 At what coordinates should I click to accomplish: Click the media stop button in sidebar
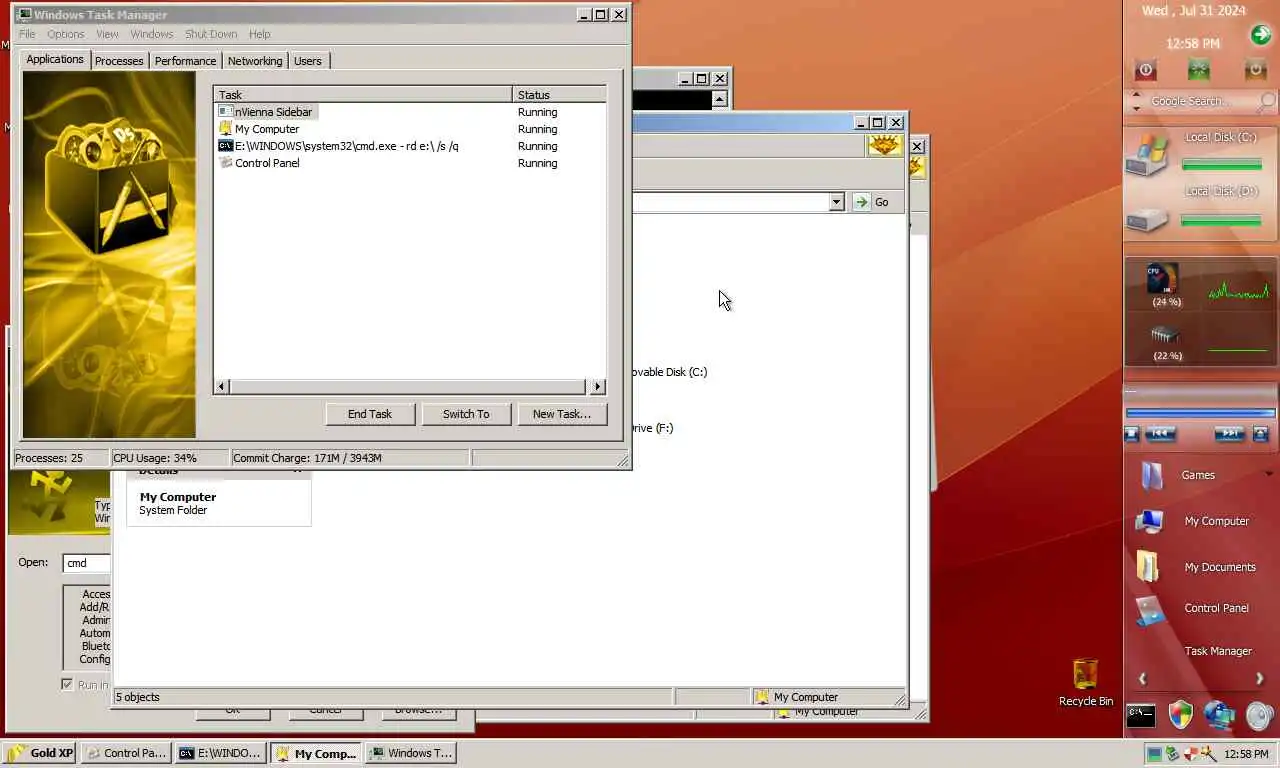[1132, 434]
